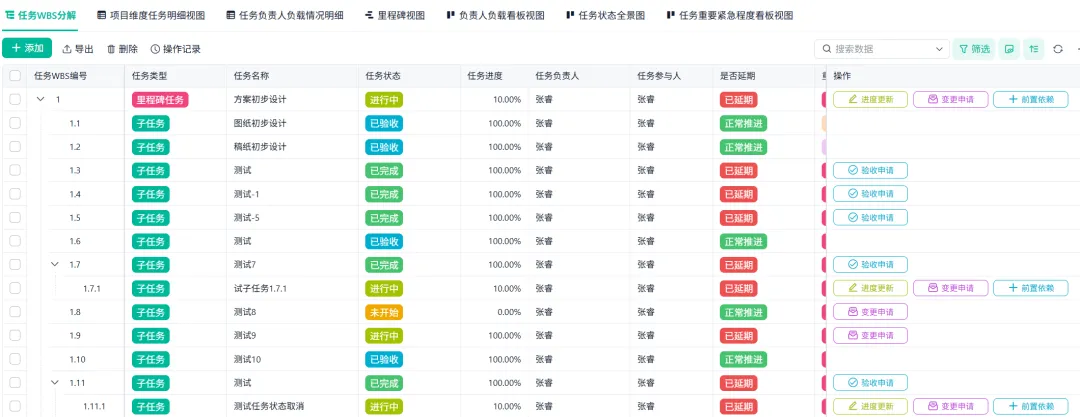Click 验收申请 in the 测试7 row
The image size is (1080, 417).
(870, 265)
